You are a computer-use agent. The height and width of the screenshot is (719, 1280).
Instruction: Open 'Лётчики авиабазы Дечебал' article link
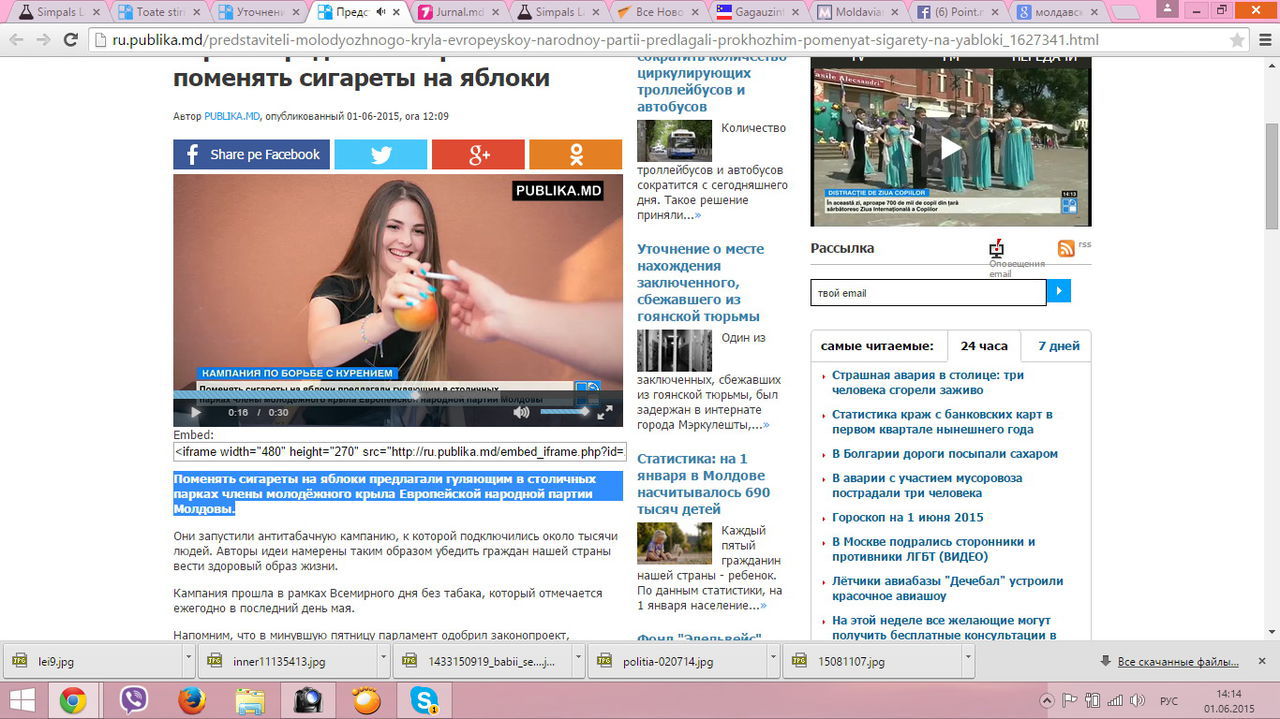tap(947, 588)
